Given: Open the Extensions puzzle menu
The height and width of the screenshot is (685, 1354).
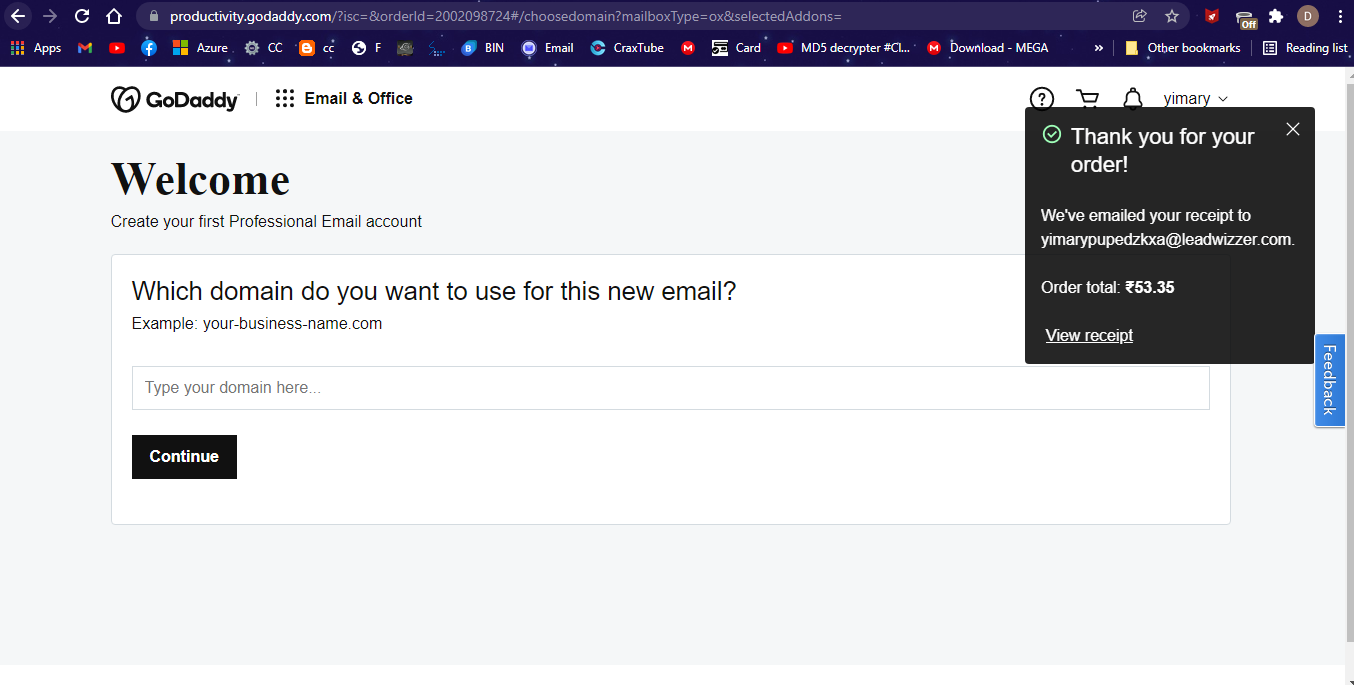Looking at the screenshot, I should (x=1276, y=16).
